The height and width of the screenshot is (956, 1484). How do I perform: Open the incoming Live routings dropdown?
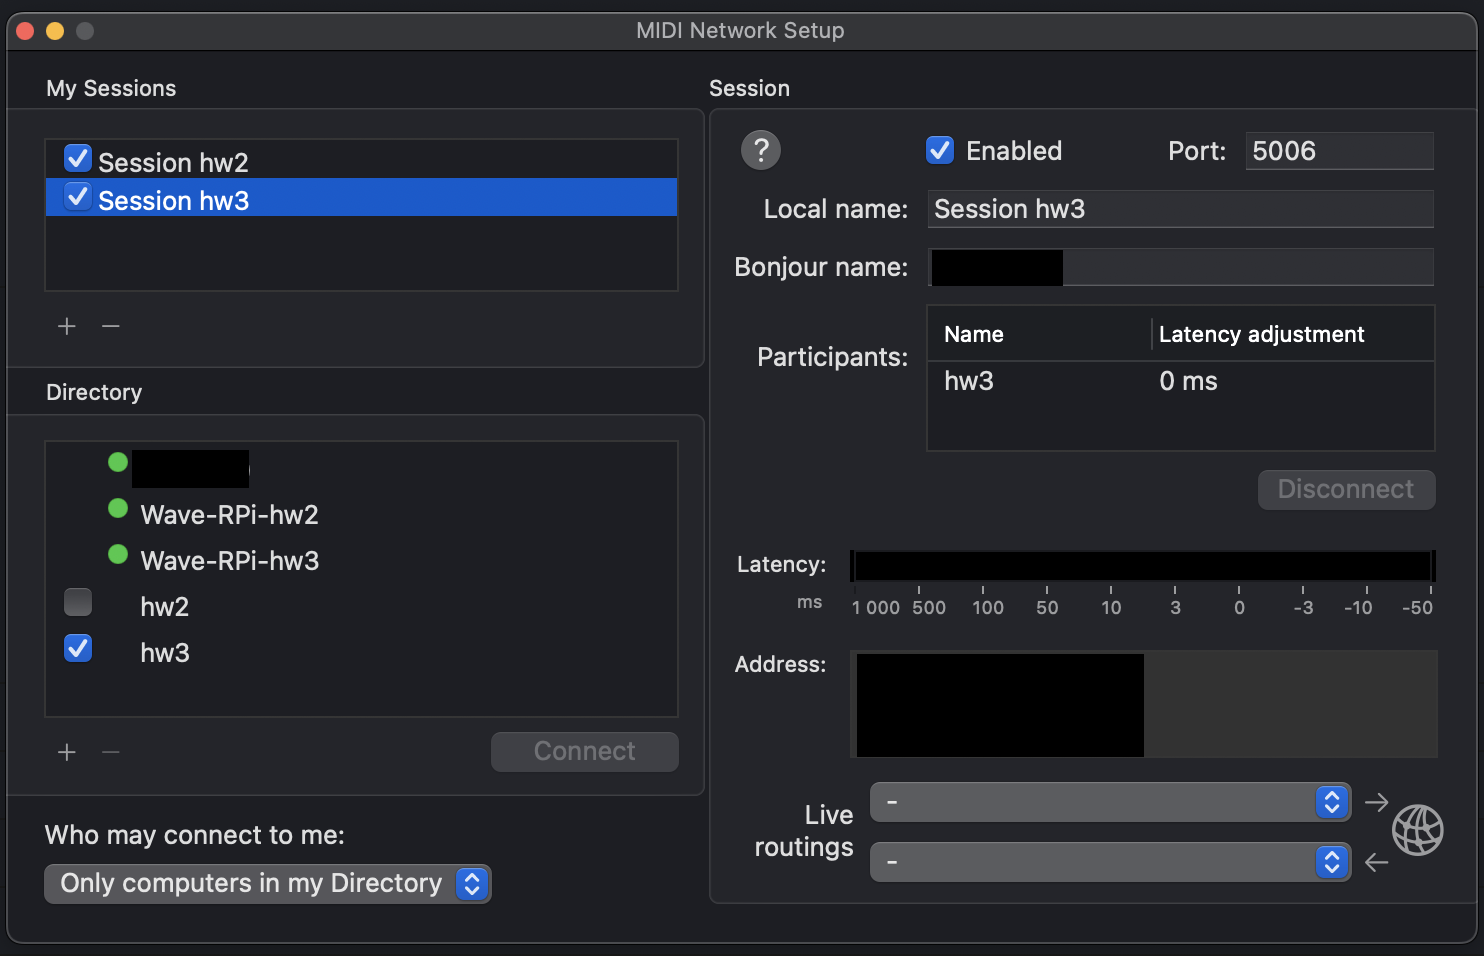[1111, 862]
